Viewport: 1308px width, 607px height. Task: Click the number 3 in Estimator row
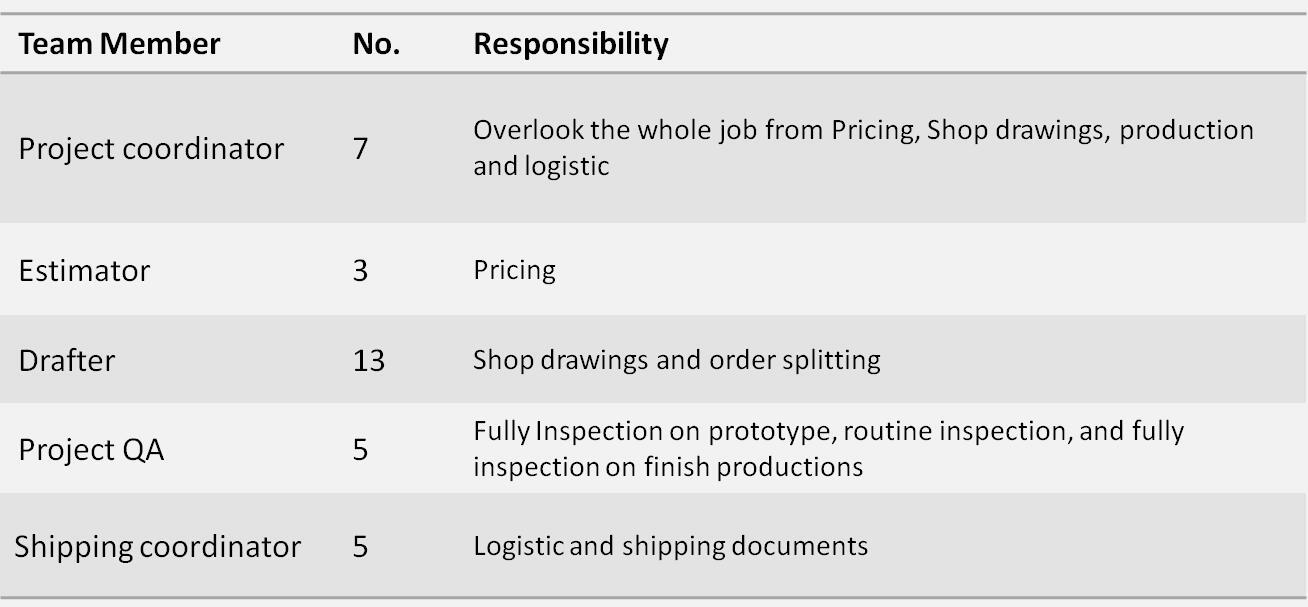(x=361, y=271)
